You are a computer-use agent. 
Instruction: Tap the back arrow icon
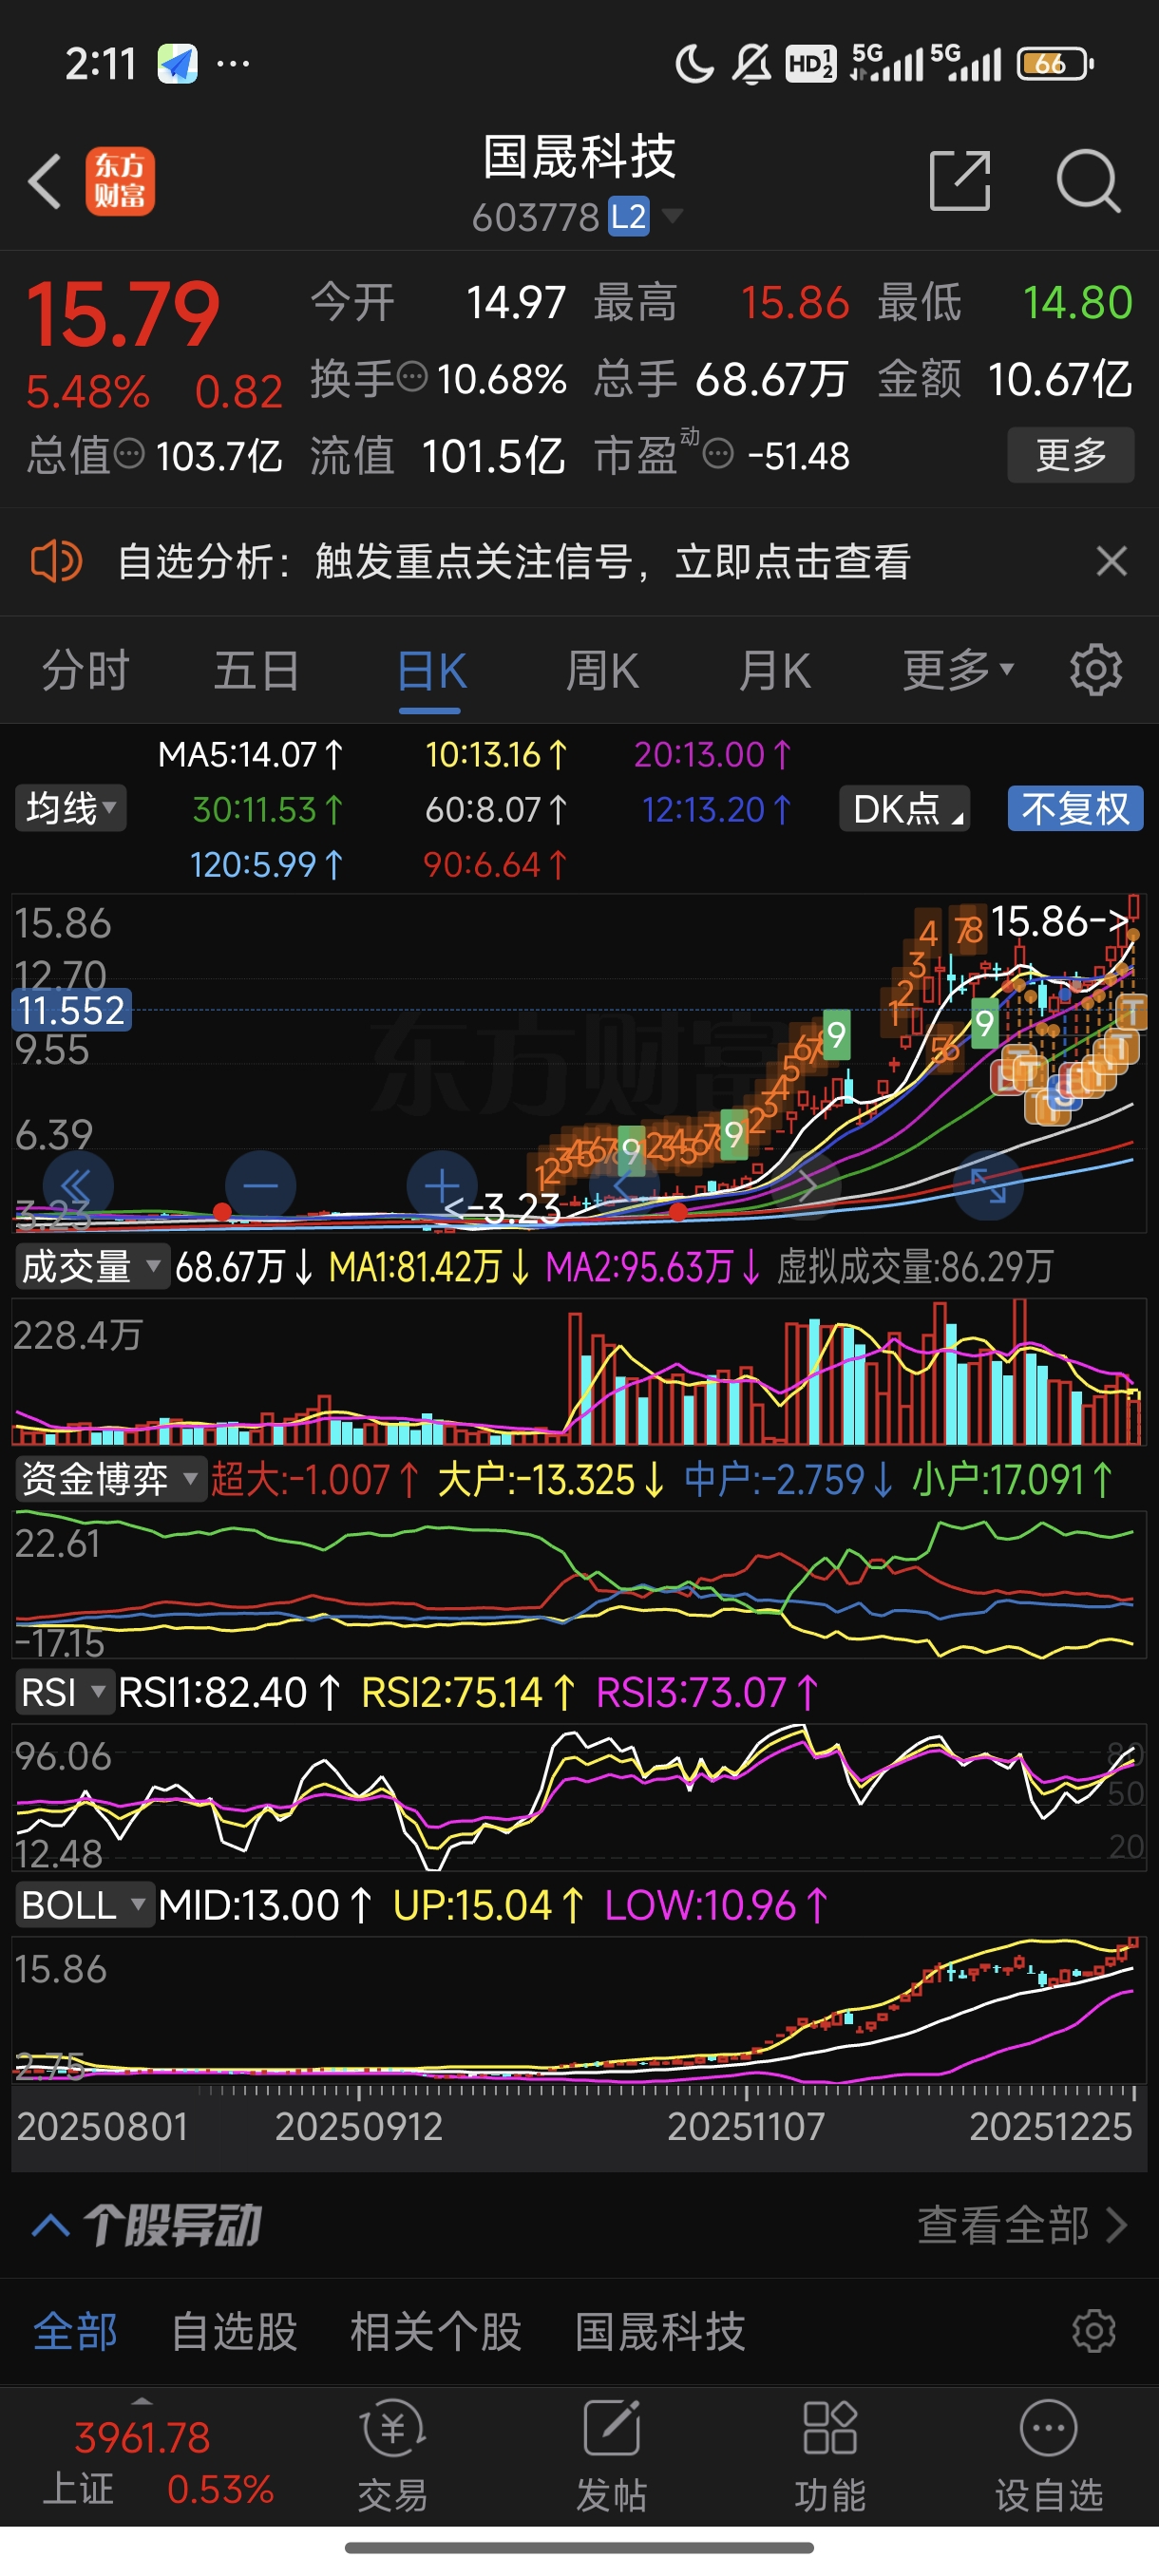click(45, 181)
